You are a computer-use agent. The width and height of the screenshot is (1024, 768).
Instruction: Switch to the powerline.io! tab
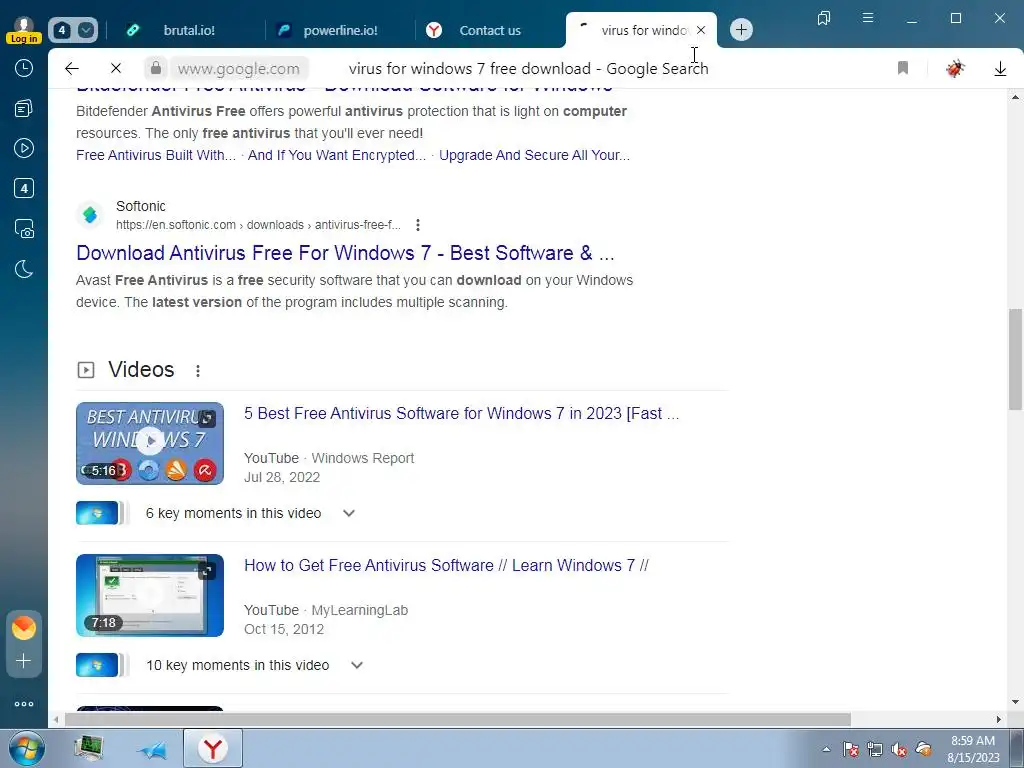click(x=339, y=30)
